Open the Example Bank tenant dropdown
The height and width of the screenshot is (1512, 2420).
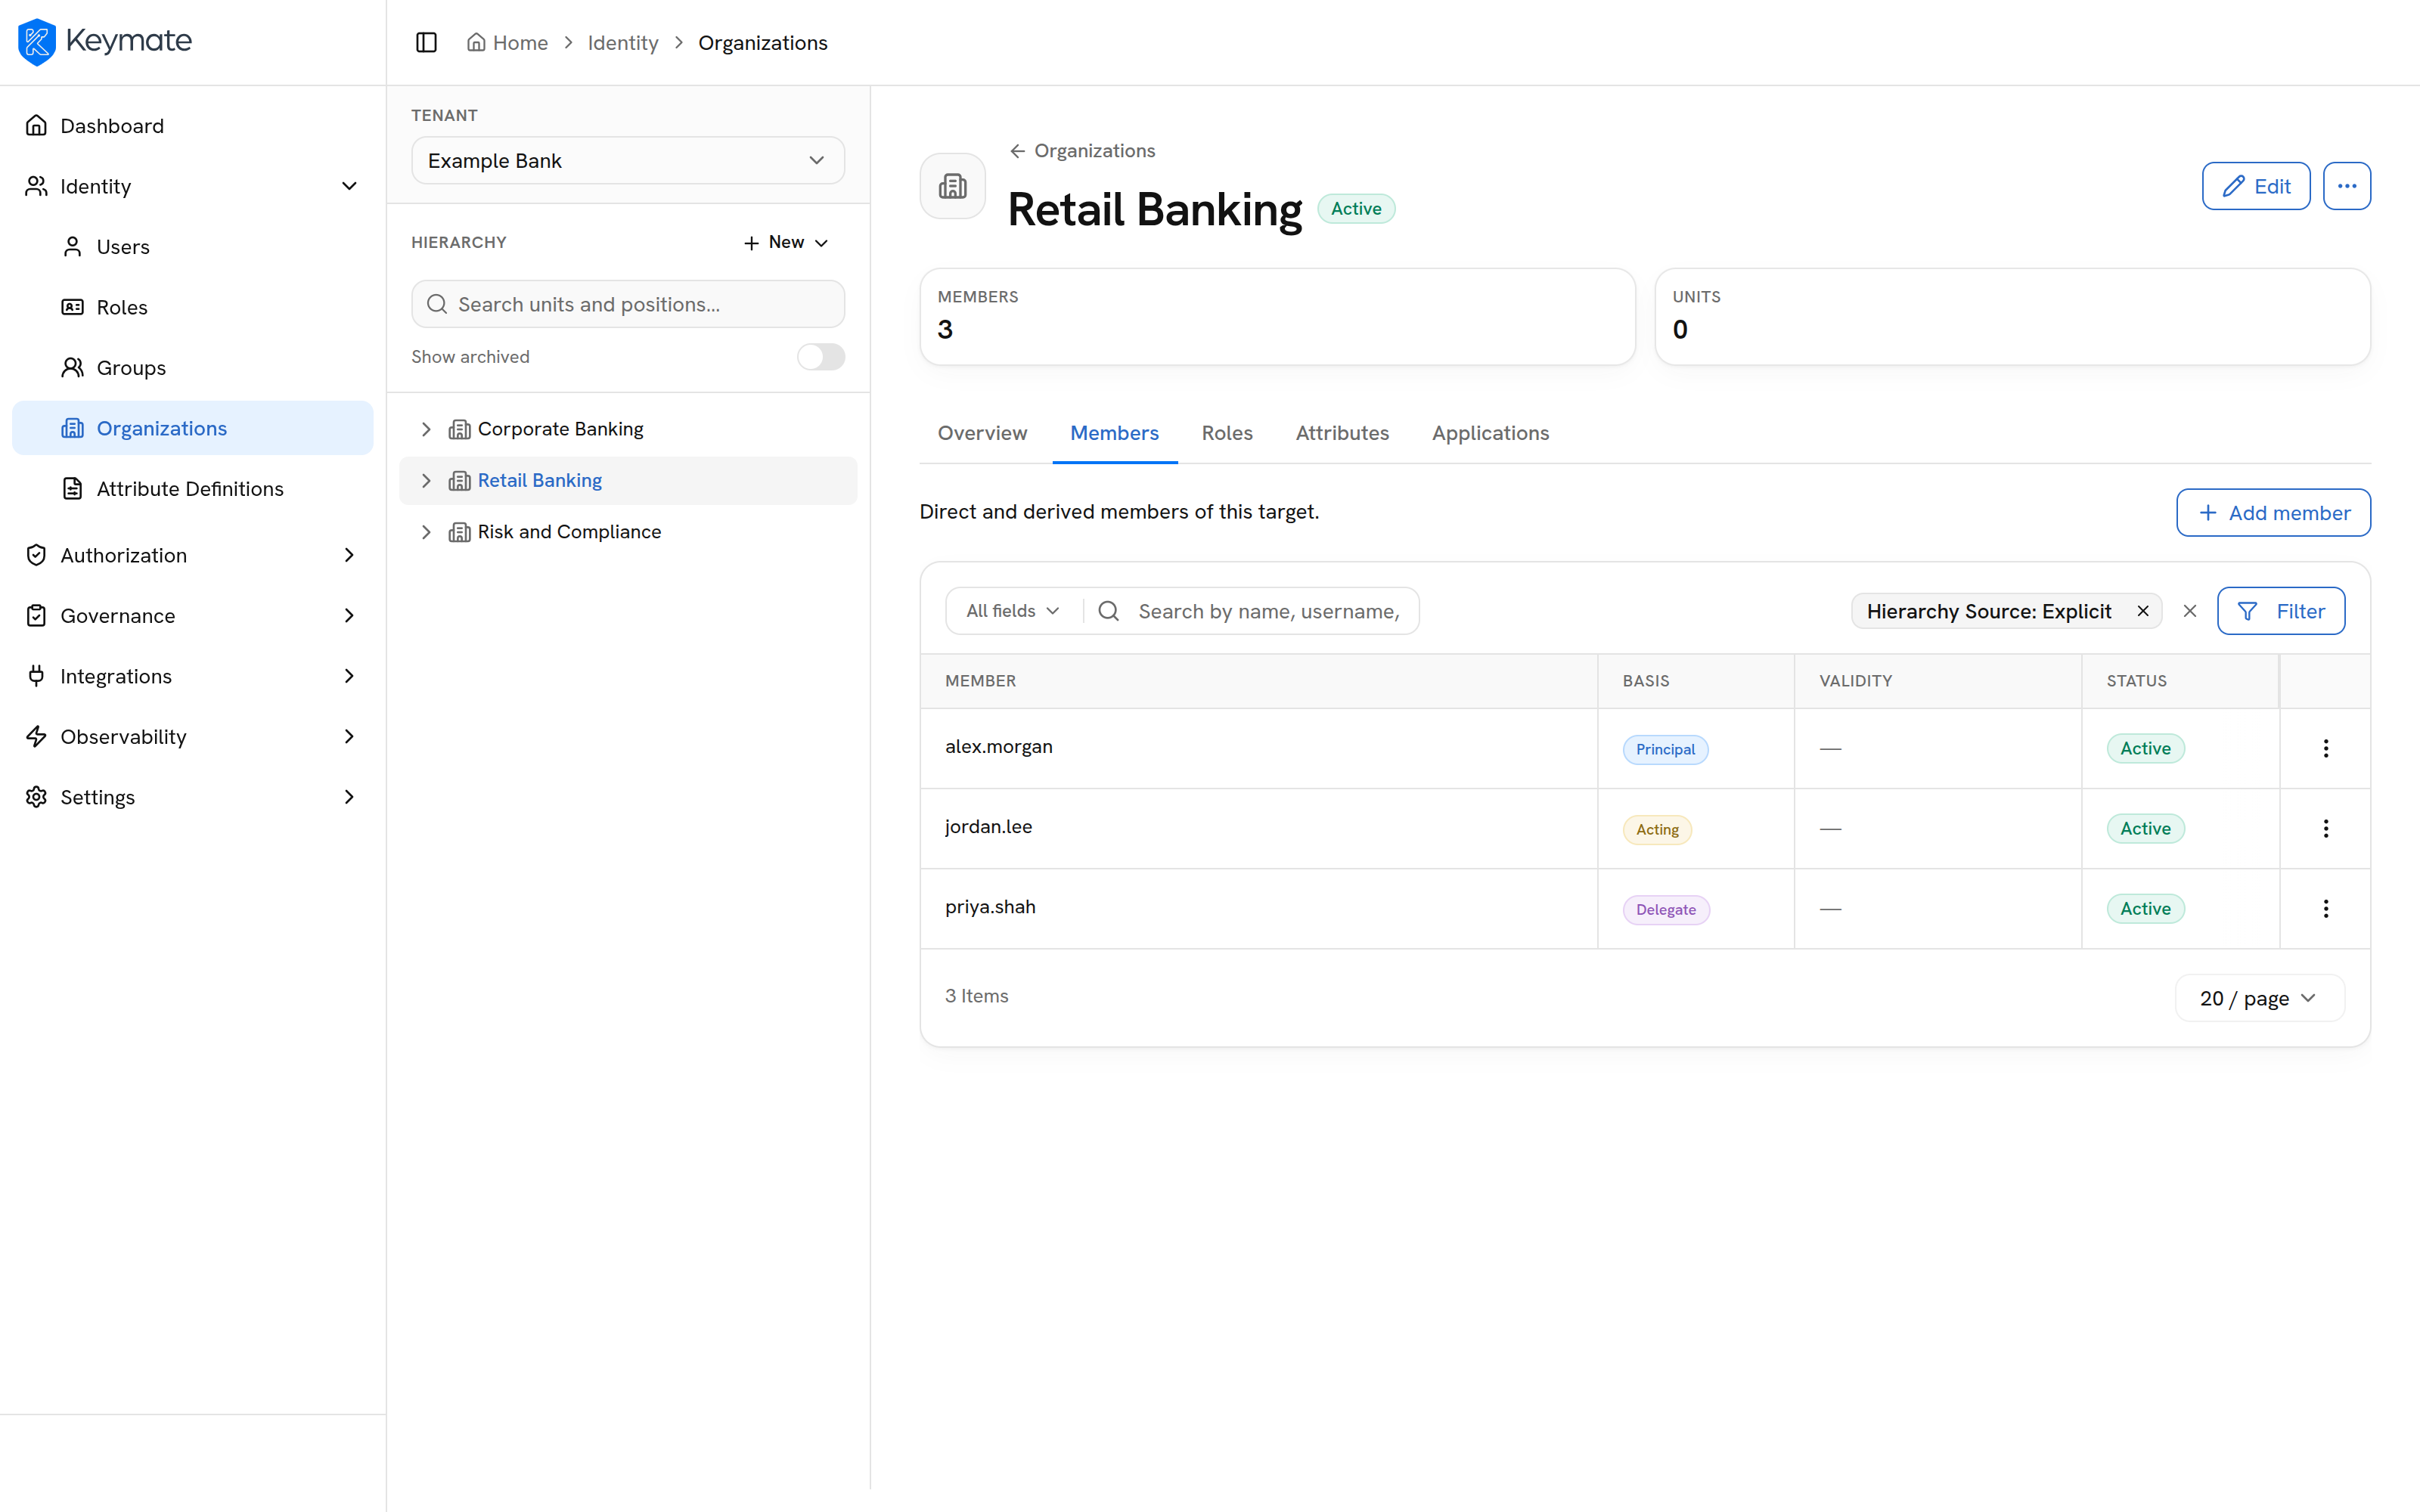[628, 161]
